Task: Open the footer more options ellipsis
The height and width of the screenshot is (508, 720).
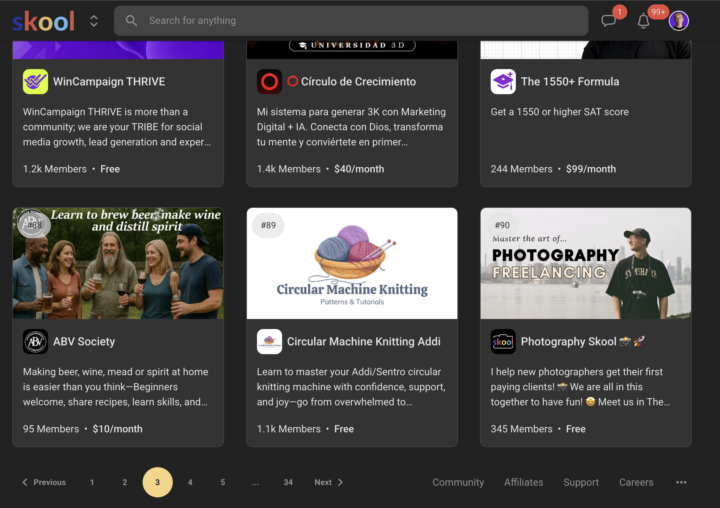Action: point(681,482)
